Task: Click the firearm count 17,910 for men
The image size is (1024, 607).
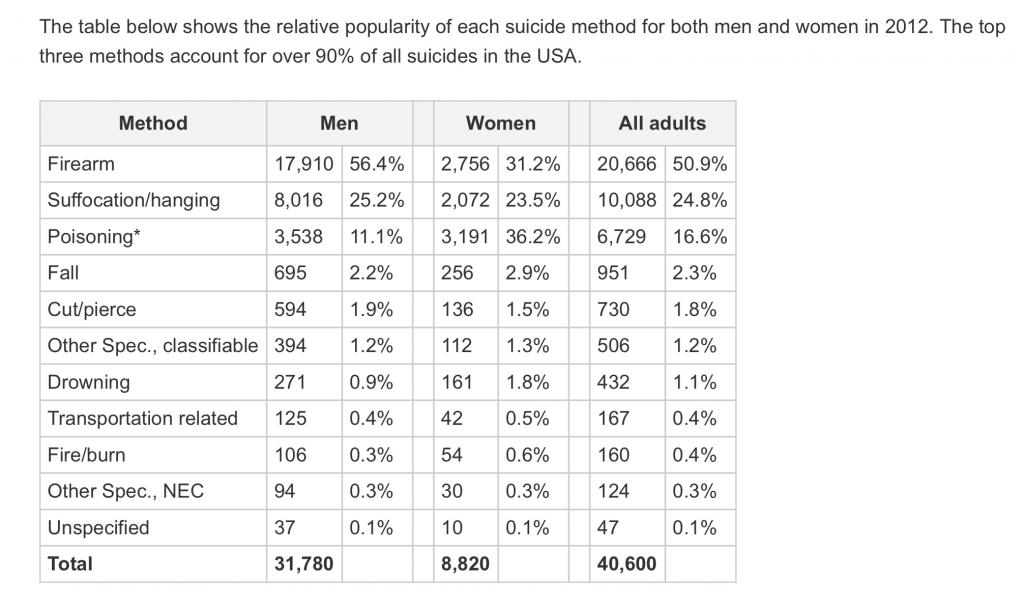Action: 304,164
